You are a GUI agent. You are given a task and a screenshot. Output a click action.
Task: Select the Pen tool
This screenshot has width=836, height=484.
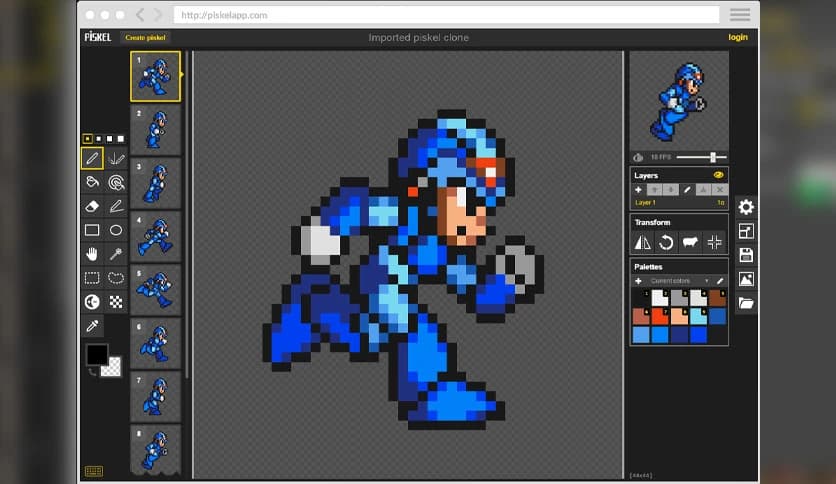tap(92, 158)
